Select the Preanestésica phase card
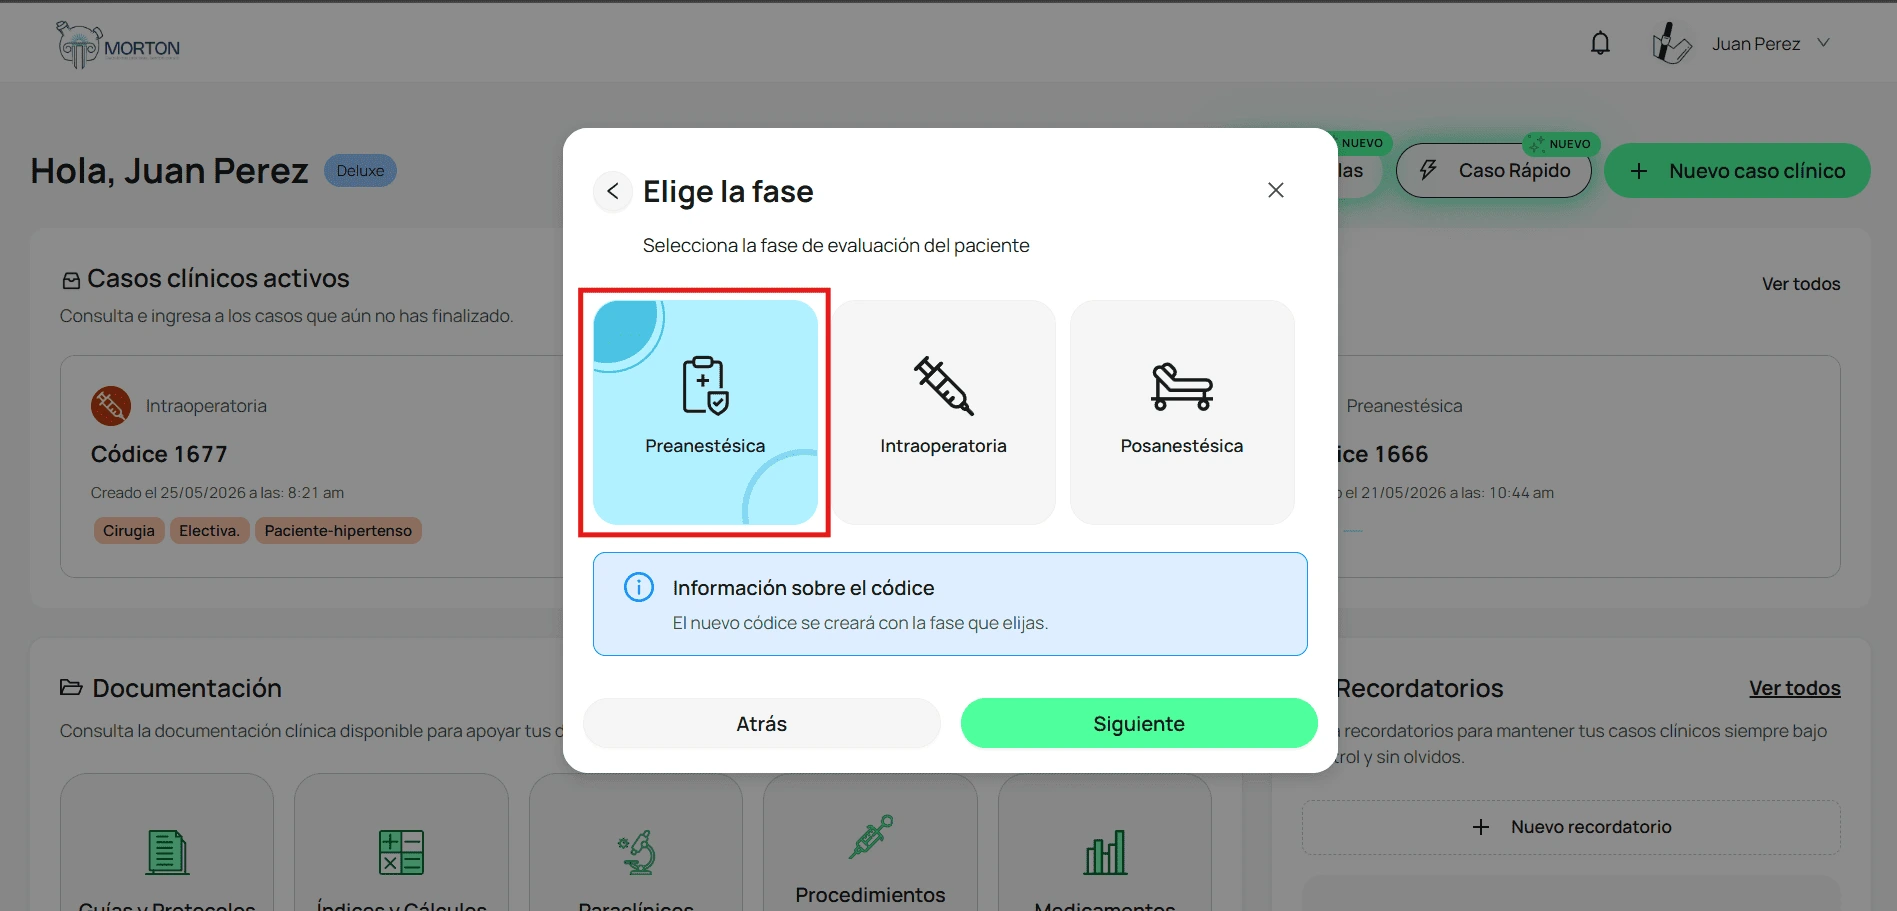Viewport: 1897px width, 911px height. (x=705, y=412)
